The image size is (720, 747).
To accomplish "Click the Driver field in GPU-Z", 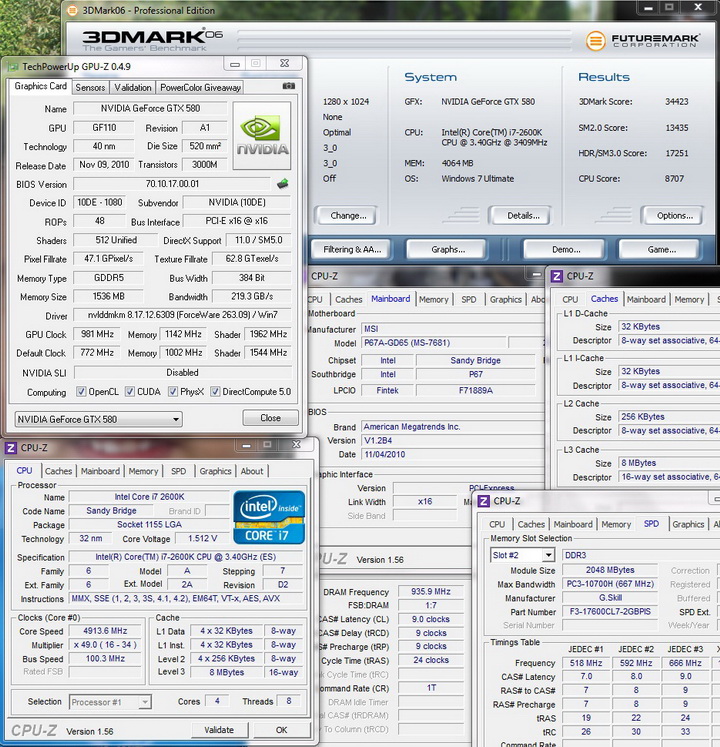I will 183,315.
